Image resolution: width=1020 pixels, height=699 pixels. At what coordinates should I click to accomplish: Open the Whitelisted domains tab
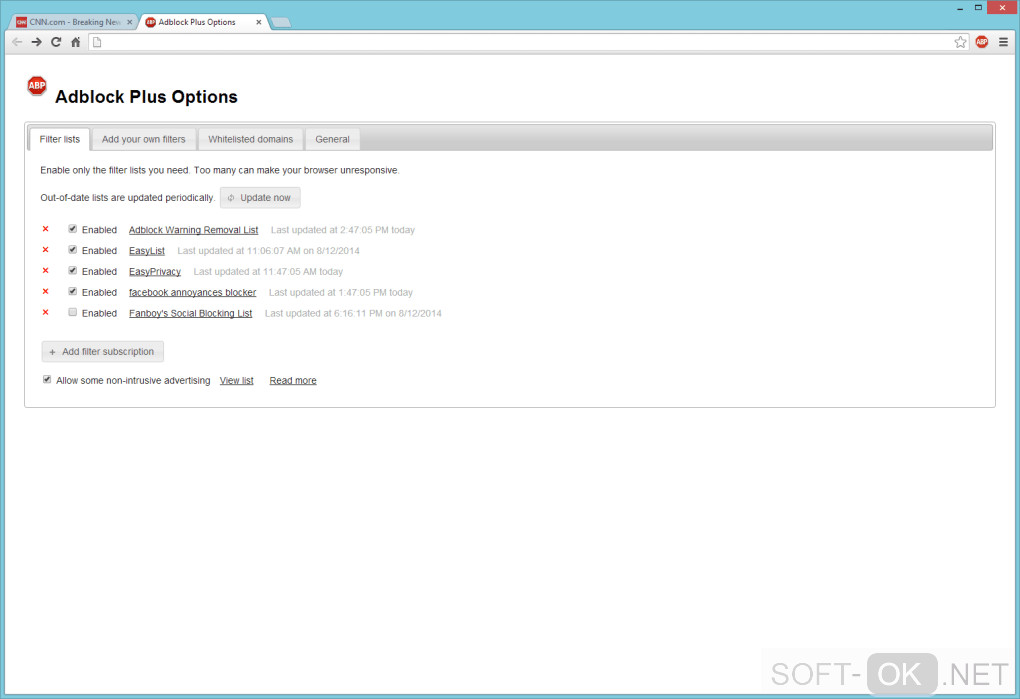point(250,139)
